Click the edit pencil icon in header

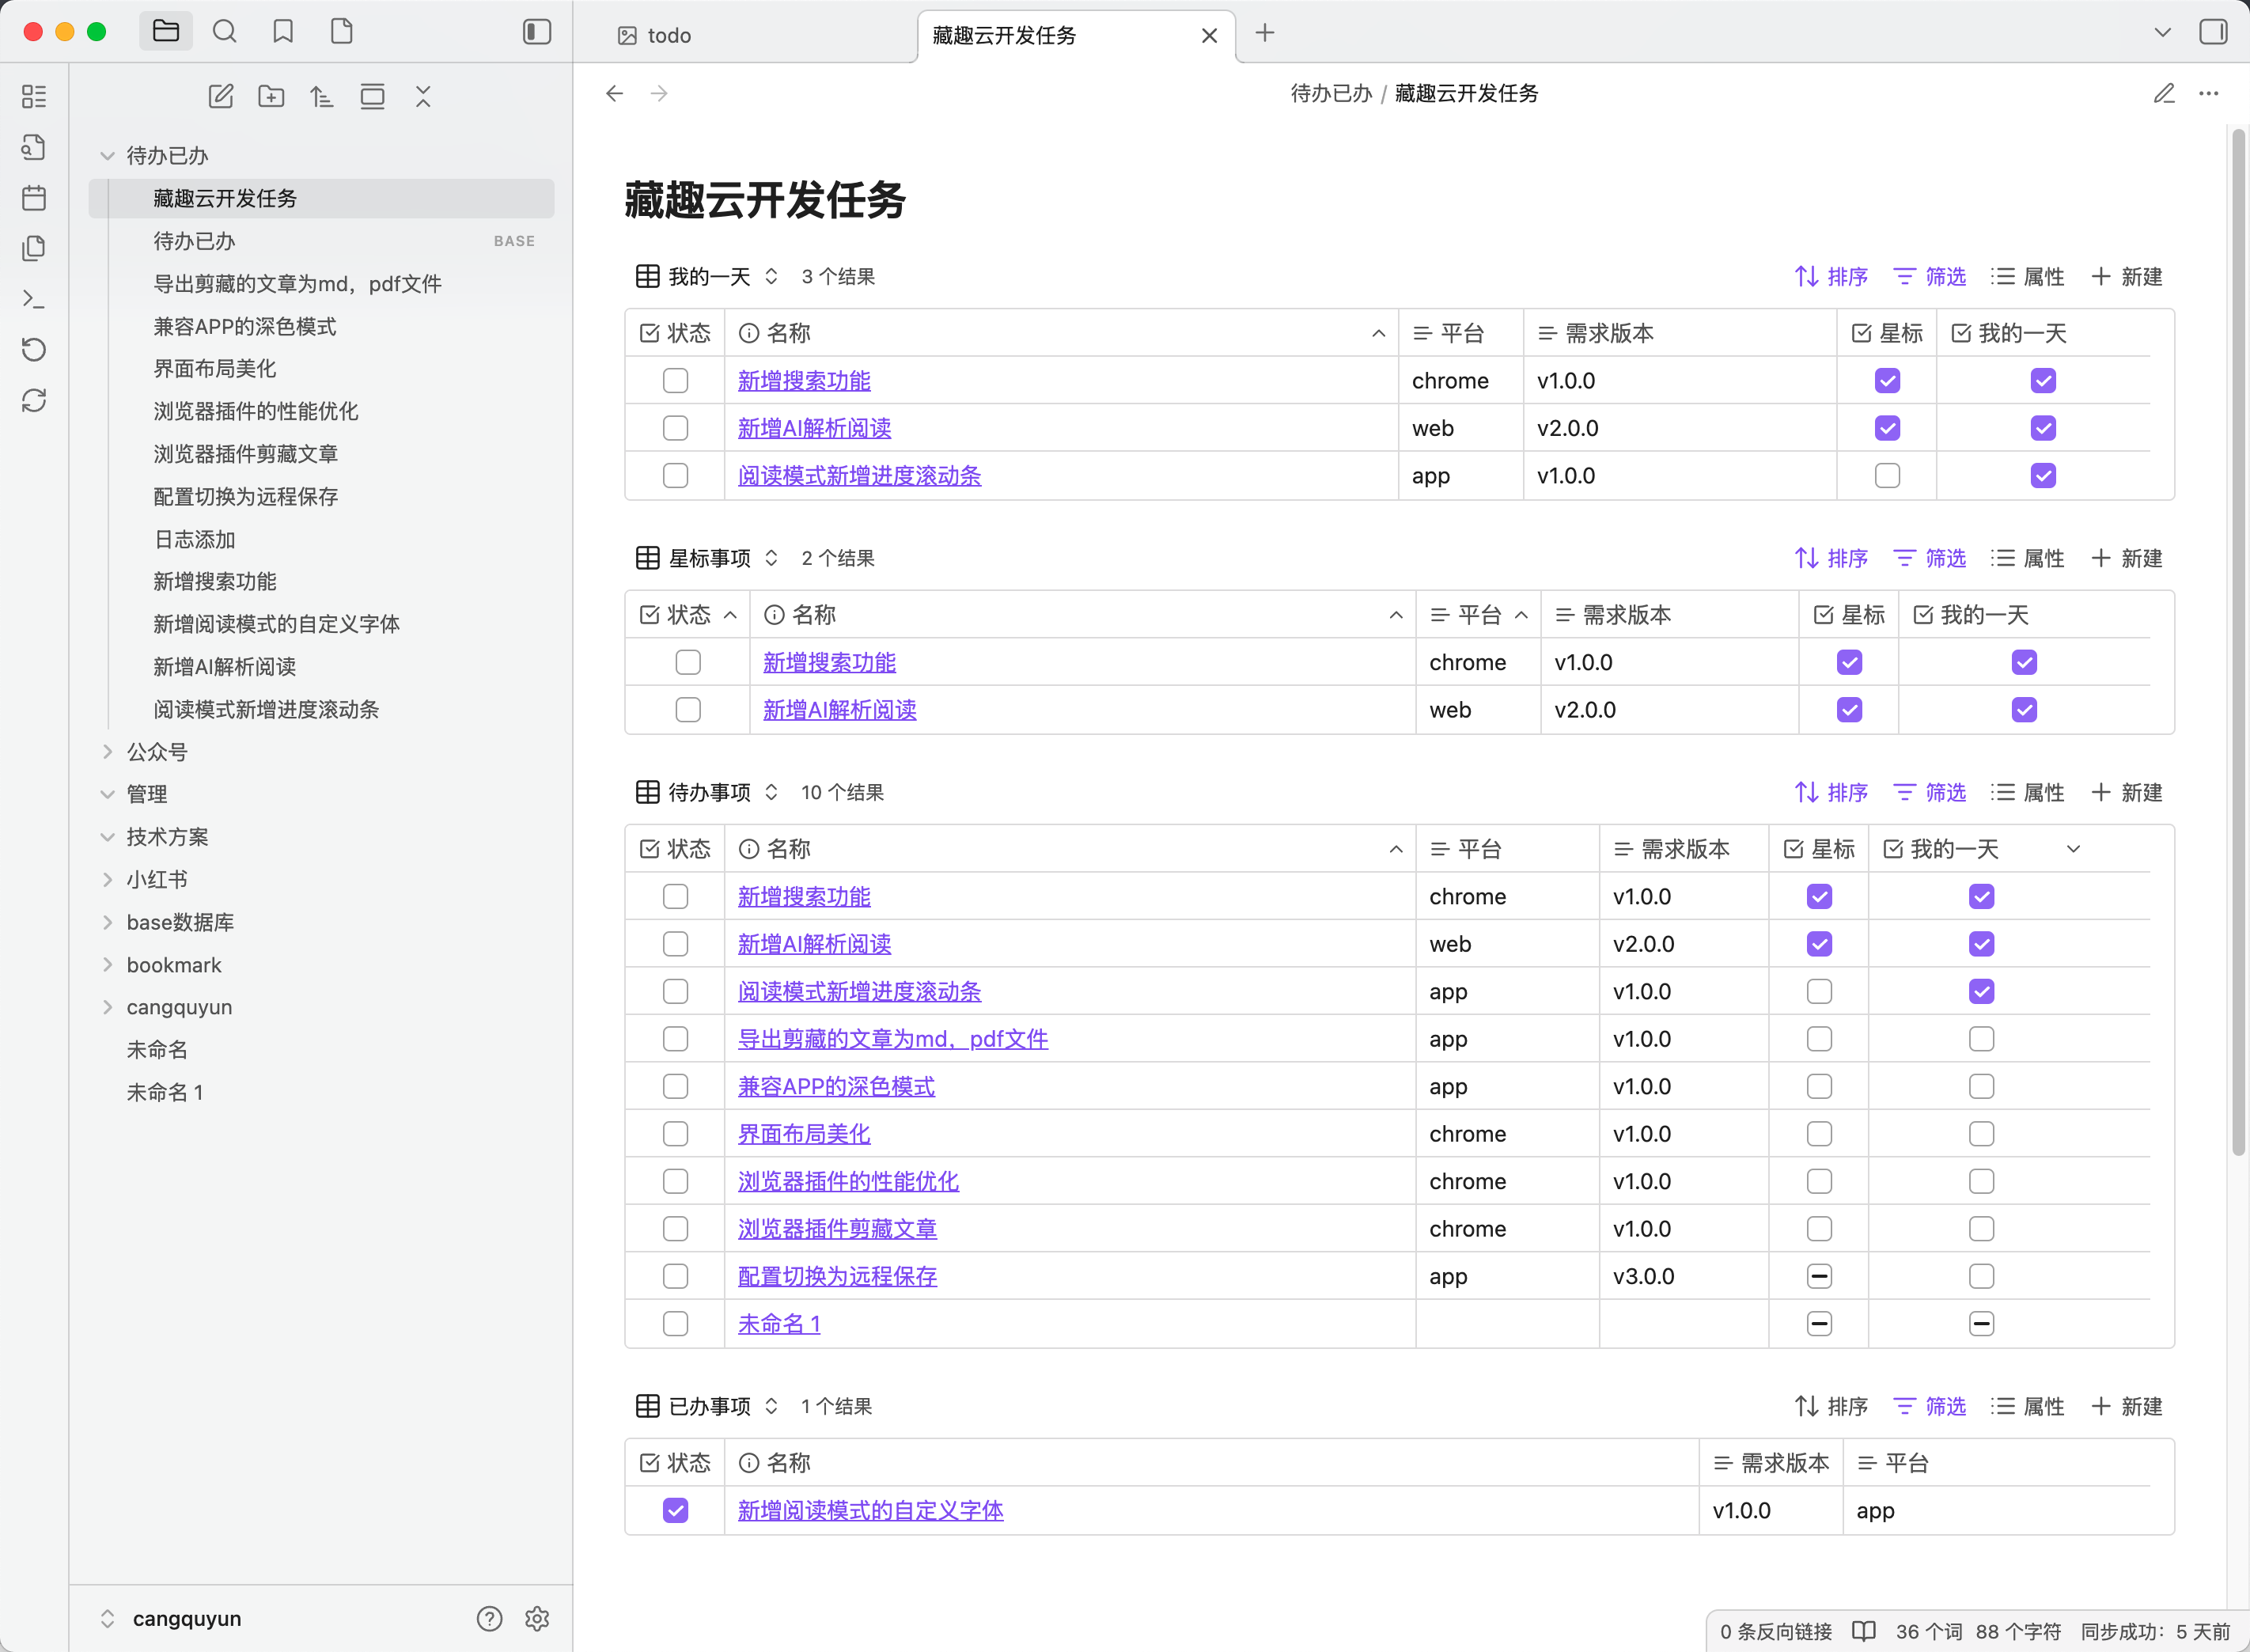point(2164,94)
